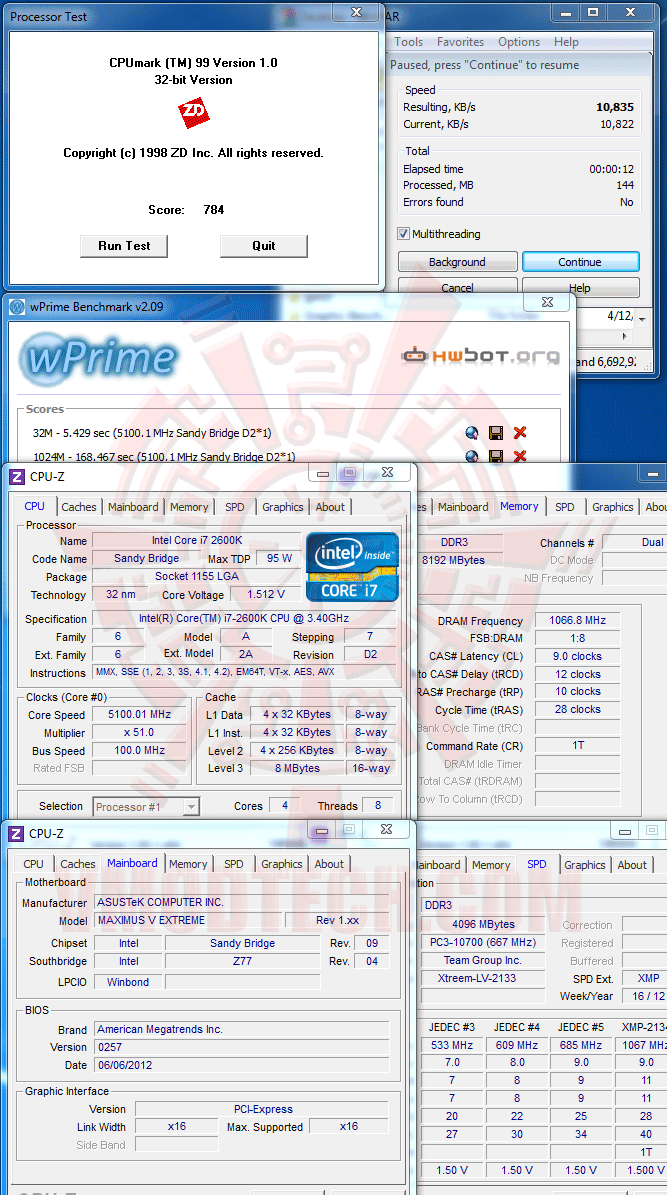Click Help button in WinRAR benchmark dialog

point(580,287)
